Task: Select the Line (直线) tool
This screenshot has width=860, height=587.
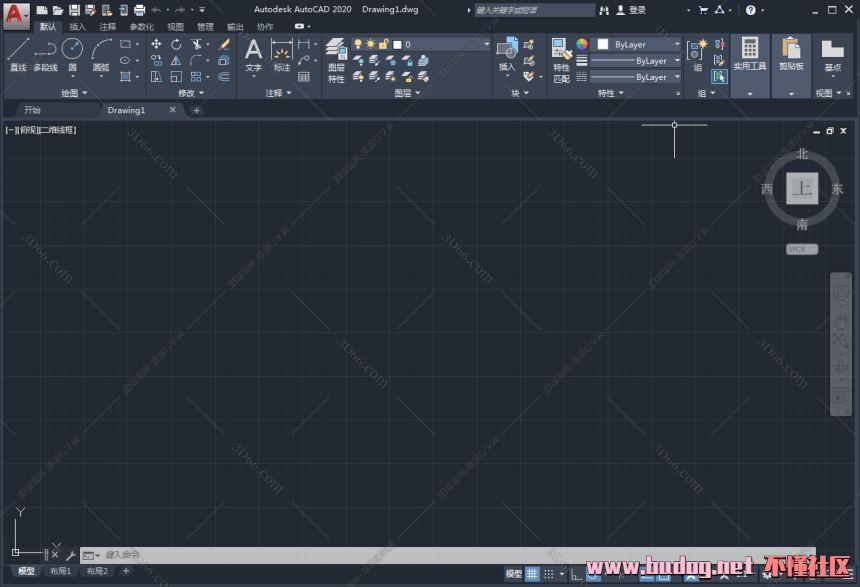Action: coord(18,54)
